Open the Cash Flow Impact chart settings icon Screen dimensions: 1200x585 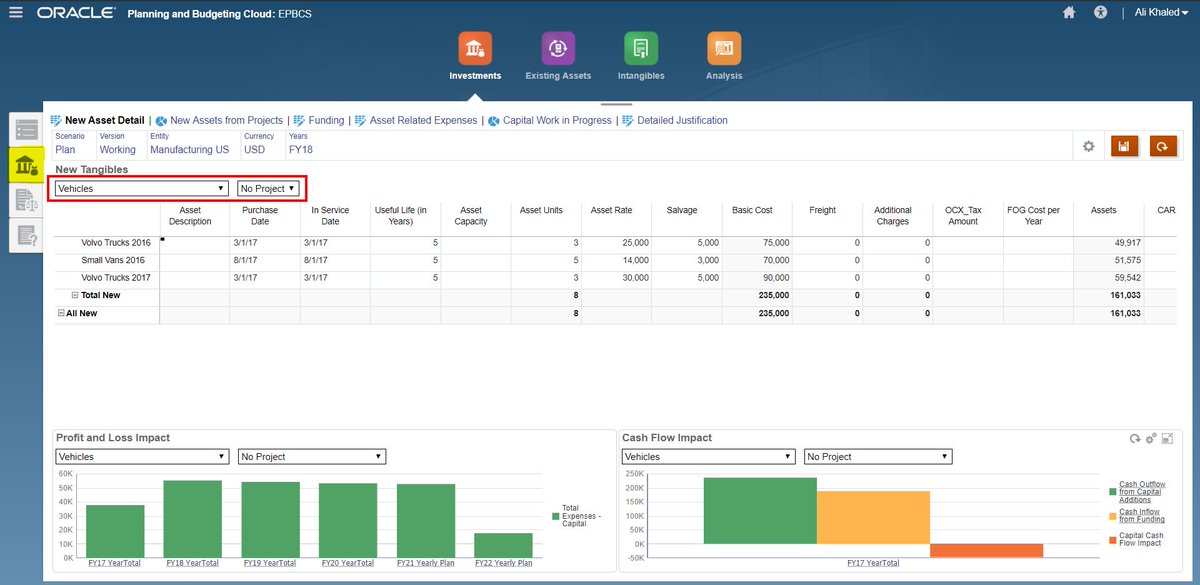pyautogui.click(x=1151, y=439)
